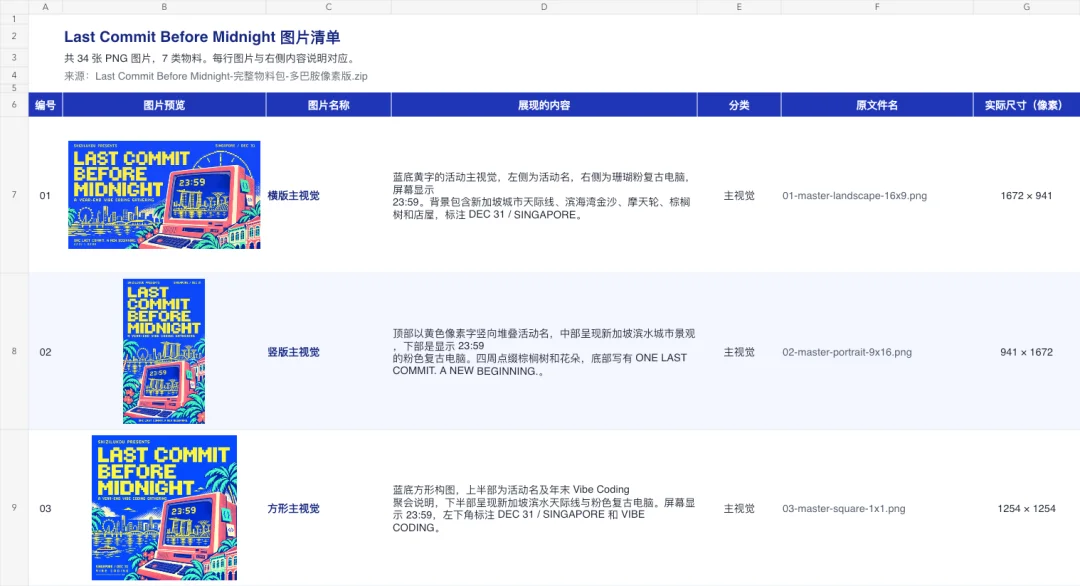
Task: Select column F header
Action: click(x=877, y=7)
